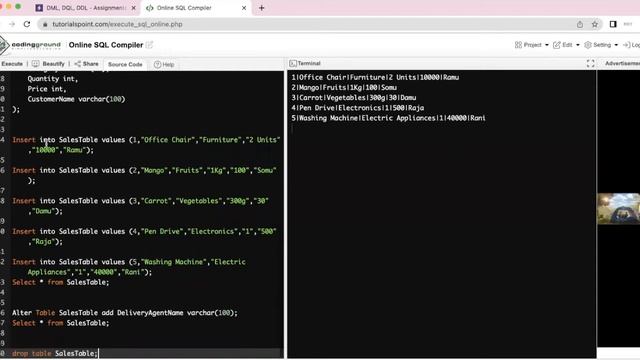Click the edit title icon beside Online SQL Compiler
640x360 pixels.
coord(149,45)
